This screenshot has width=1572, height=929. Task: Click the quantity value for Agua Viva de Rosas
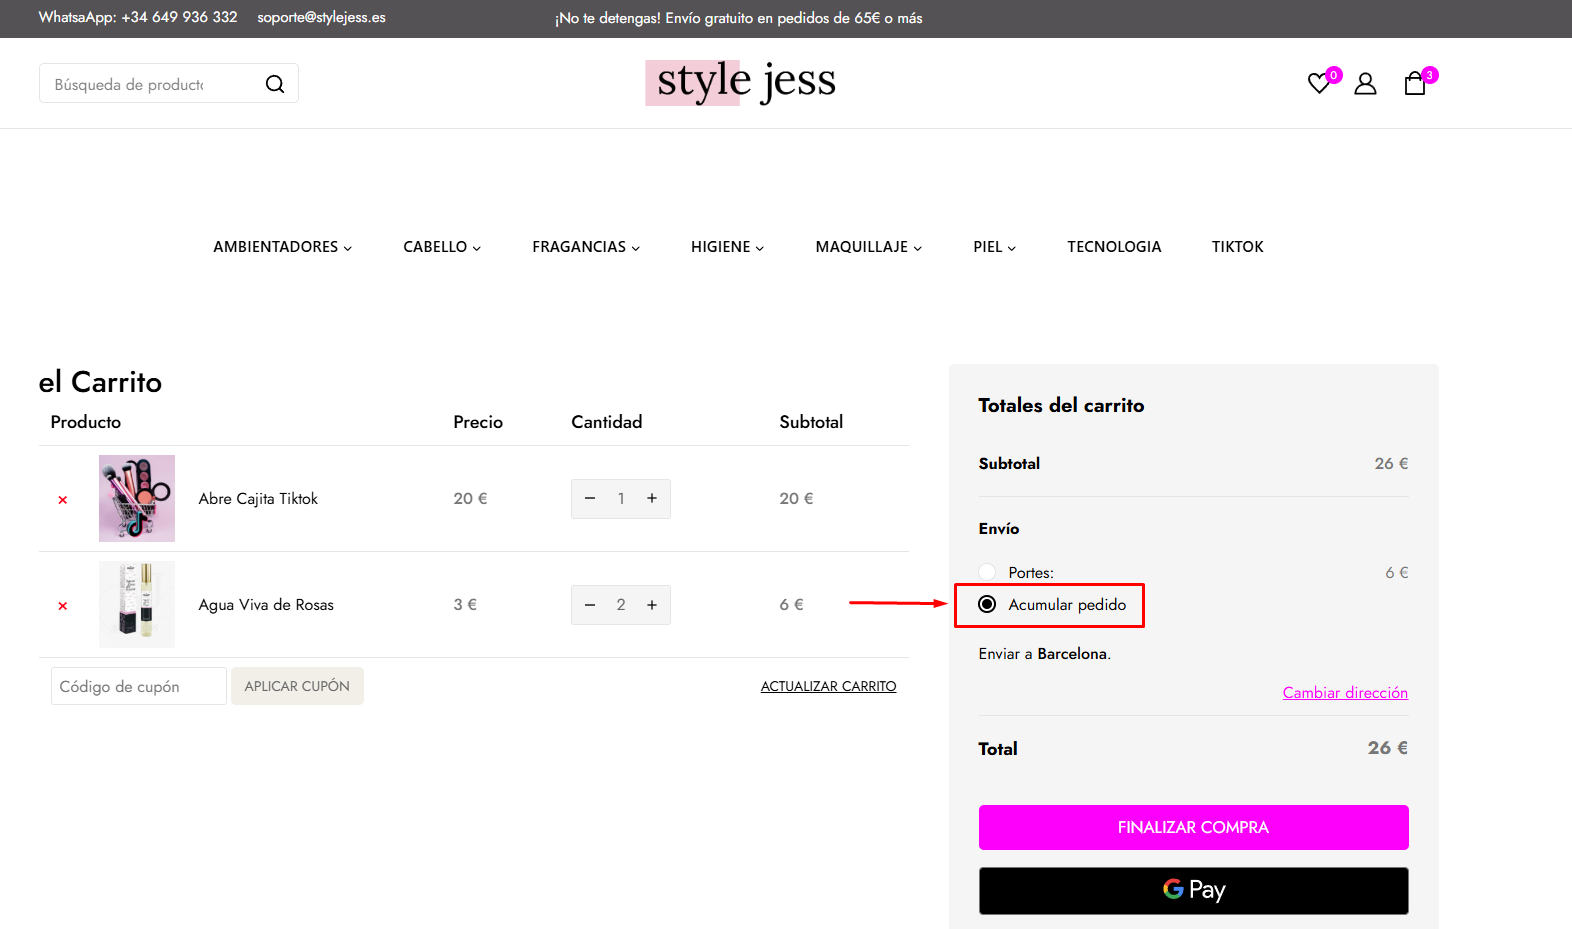click(621, 604)
